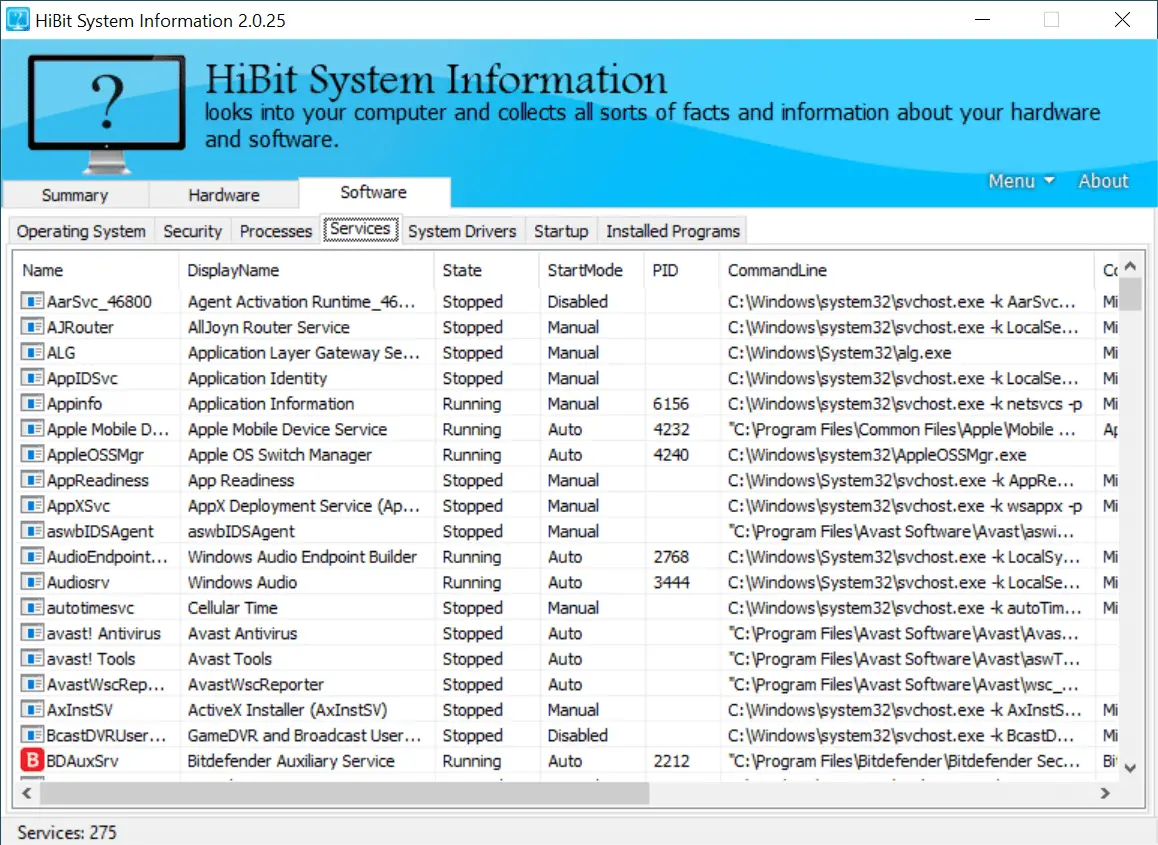Image resolution: width=1158 pixels, height=845 pixels.
Task: Open the System Drivers subtab
Action: coord(462,231)
